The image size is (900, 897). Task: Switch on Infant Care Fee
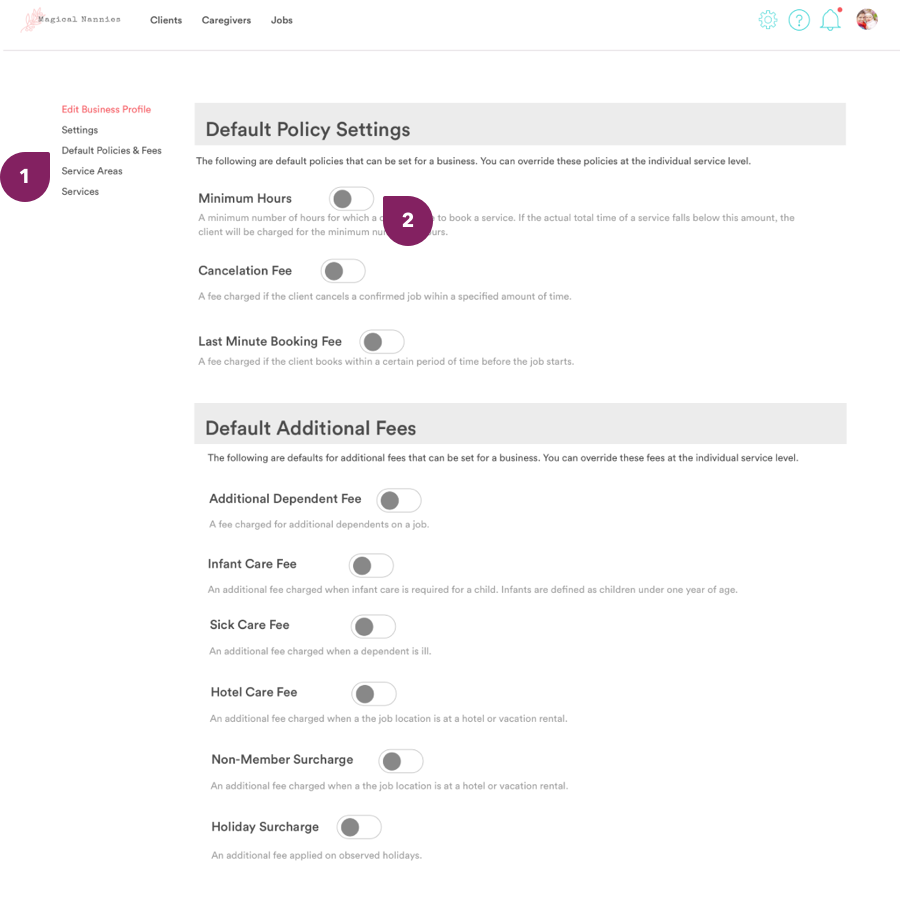[371, 566]
